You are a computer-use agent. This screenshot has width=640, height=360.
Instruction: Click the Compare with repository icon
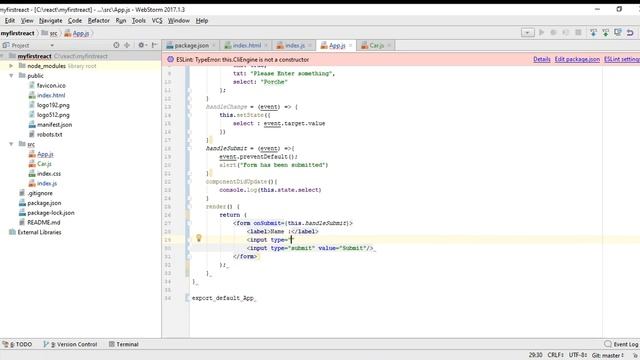[618, 32]
